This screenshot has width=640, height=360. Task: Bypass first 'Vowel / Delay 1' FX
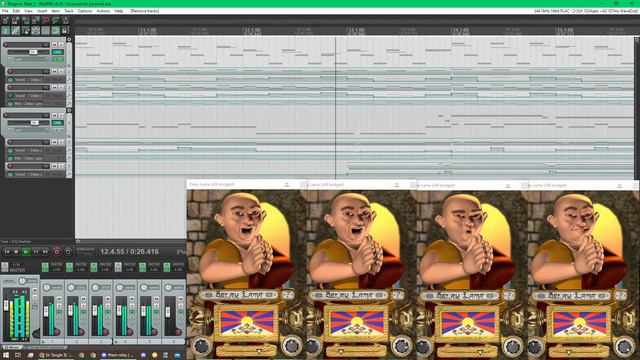[10, 80]
